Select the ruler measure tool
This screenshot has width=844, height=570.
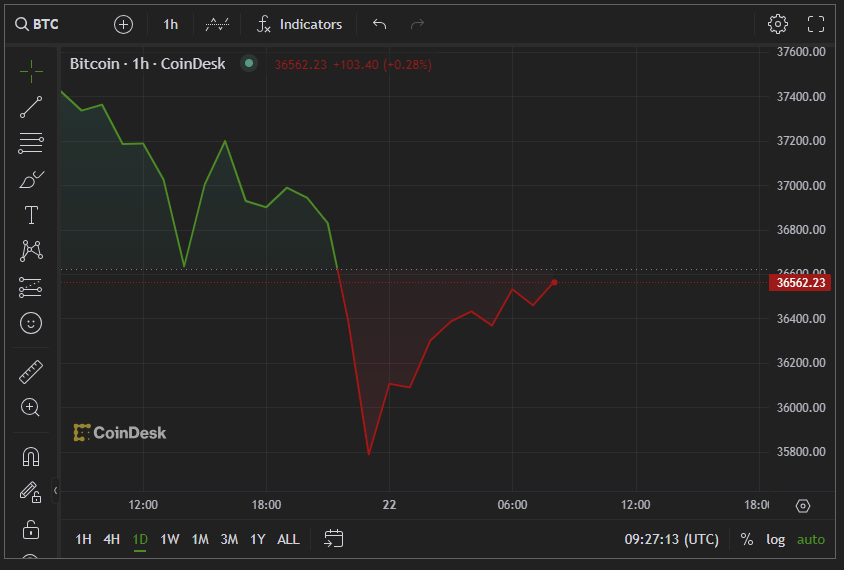[31, 372]
